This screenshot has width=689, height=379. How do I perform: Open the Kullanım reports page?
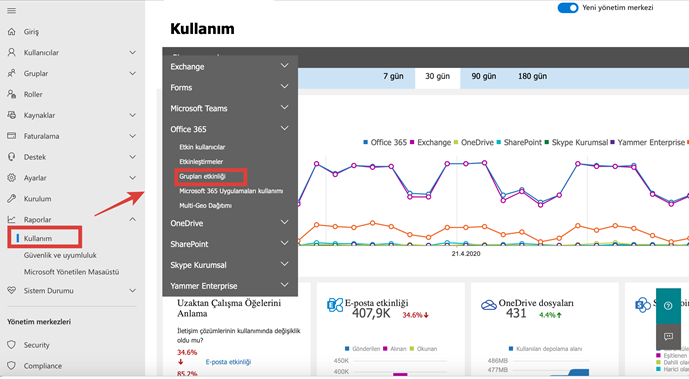(x=38, y=238)
